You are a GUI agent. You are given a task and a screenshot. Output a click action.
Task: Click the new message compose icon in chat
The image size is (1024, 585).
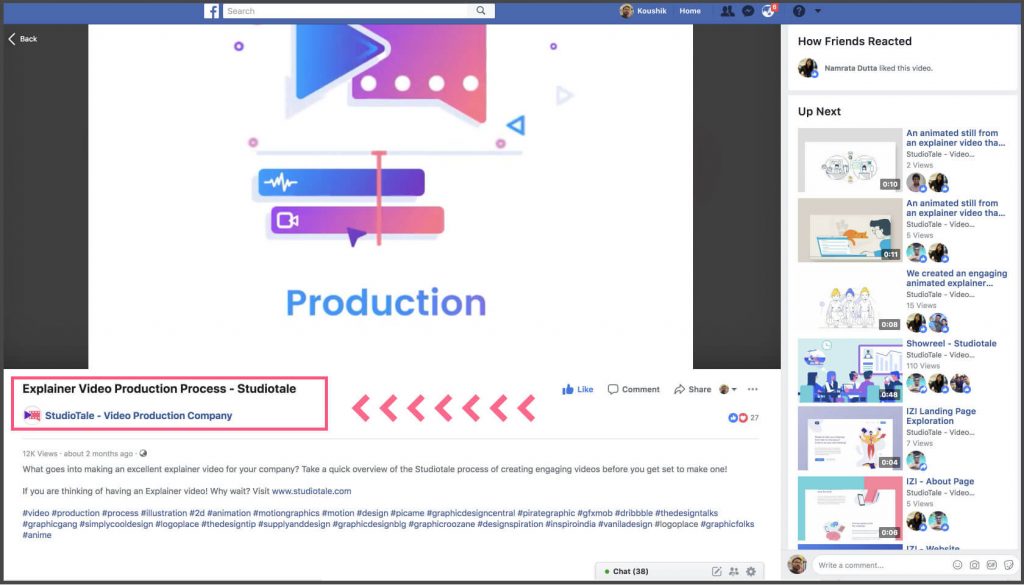716,571
